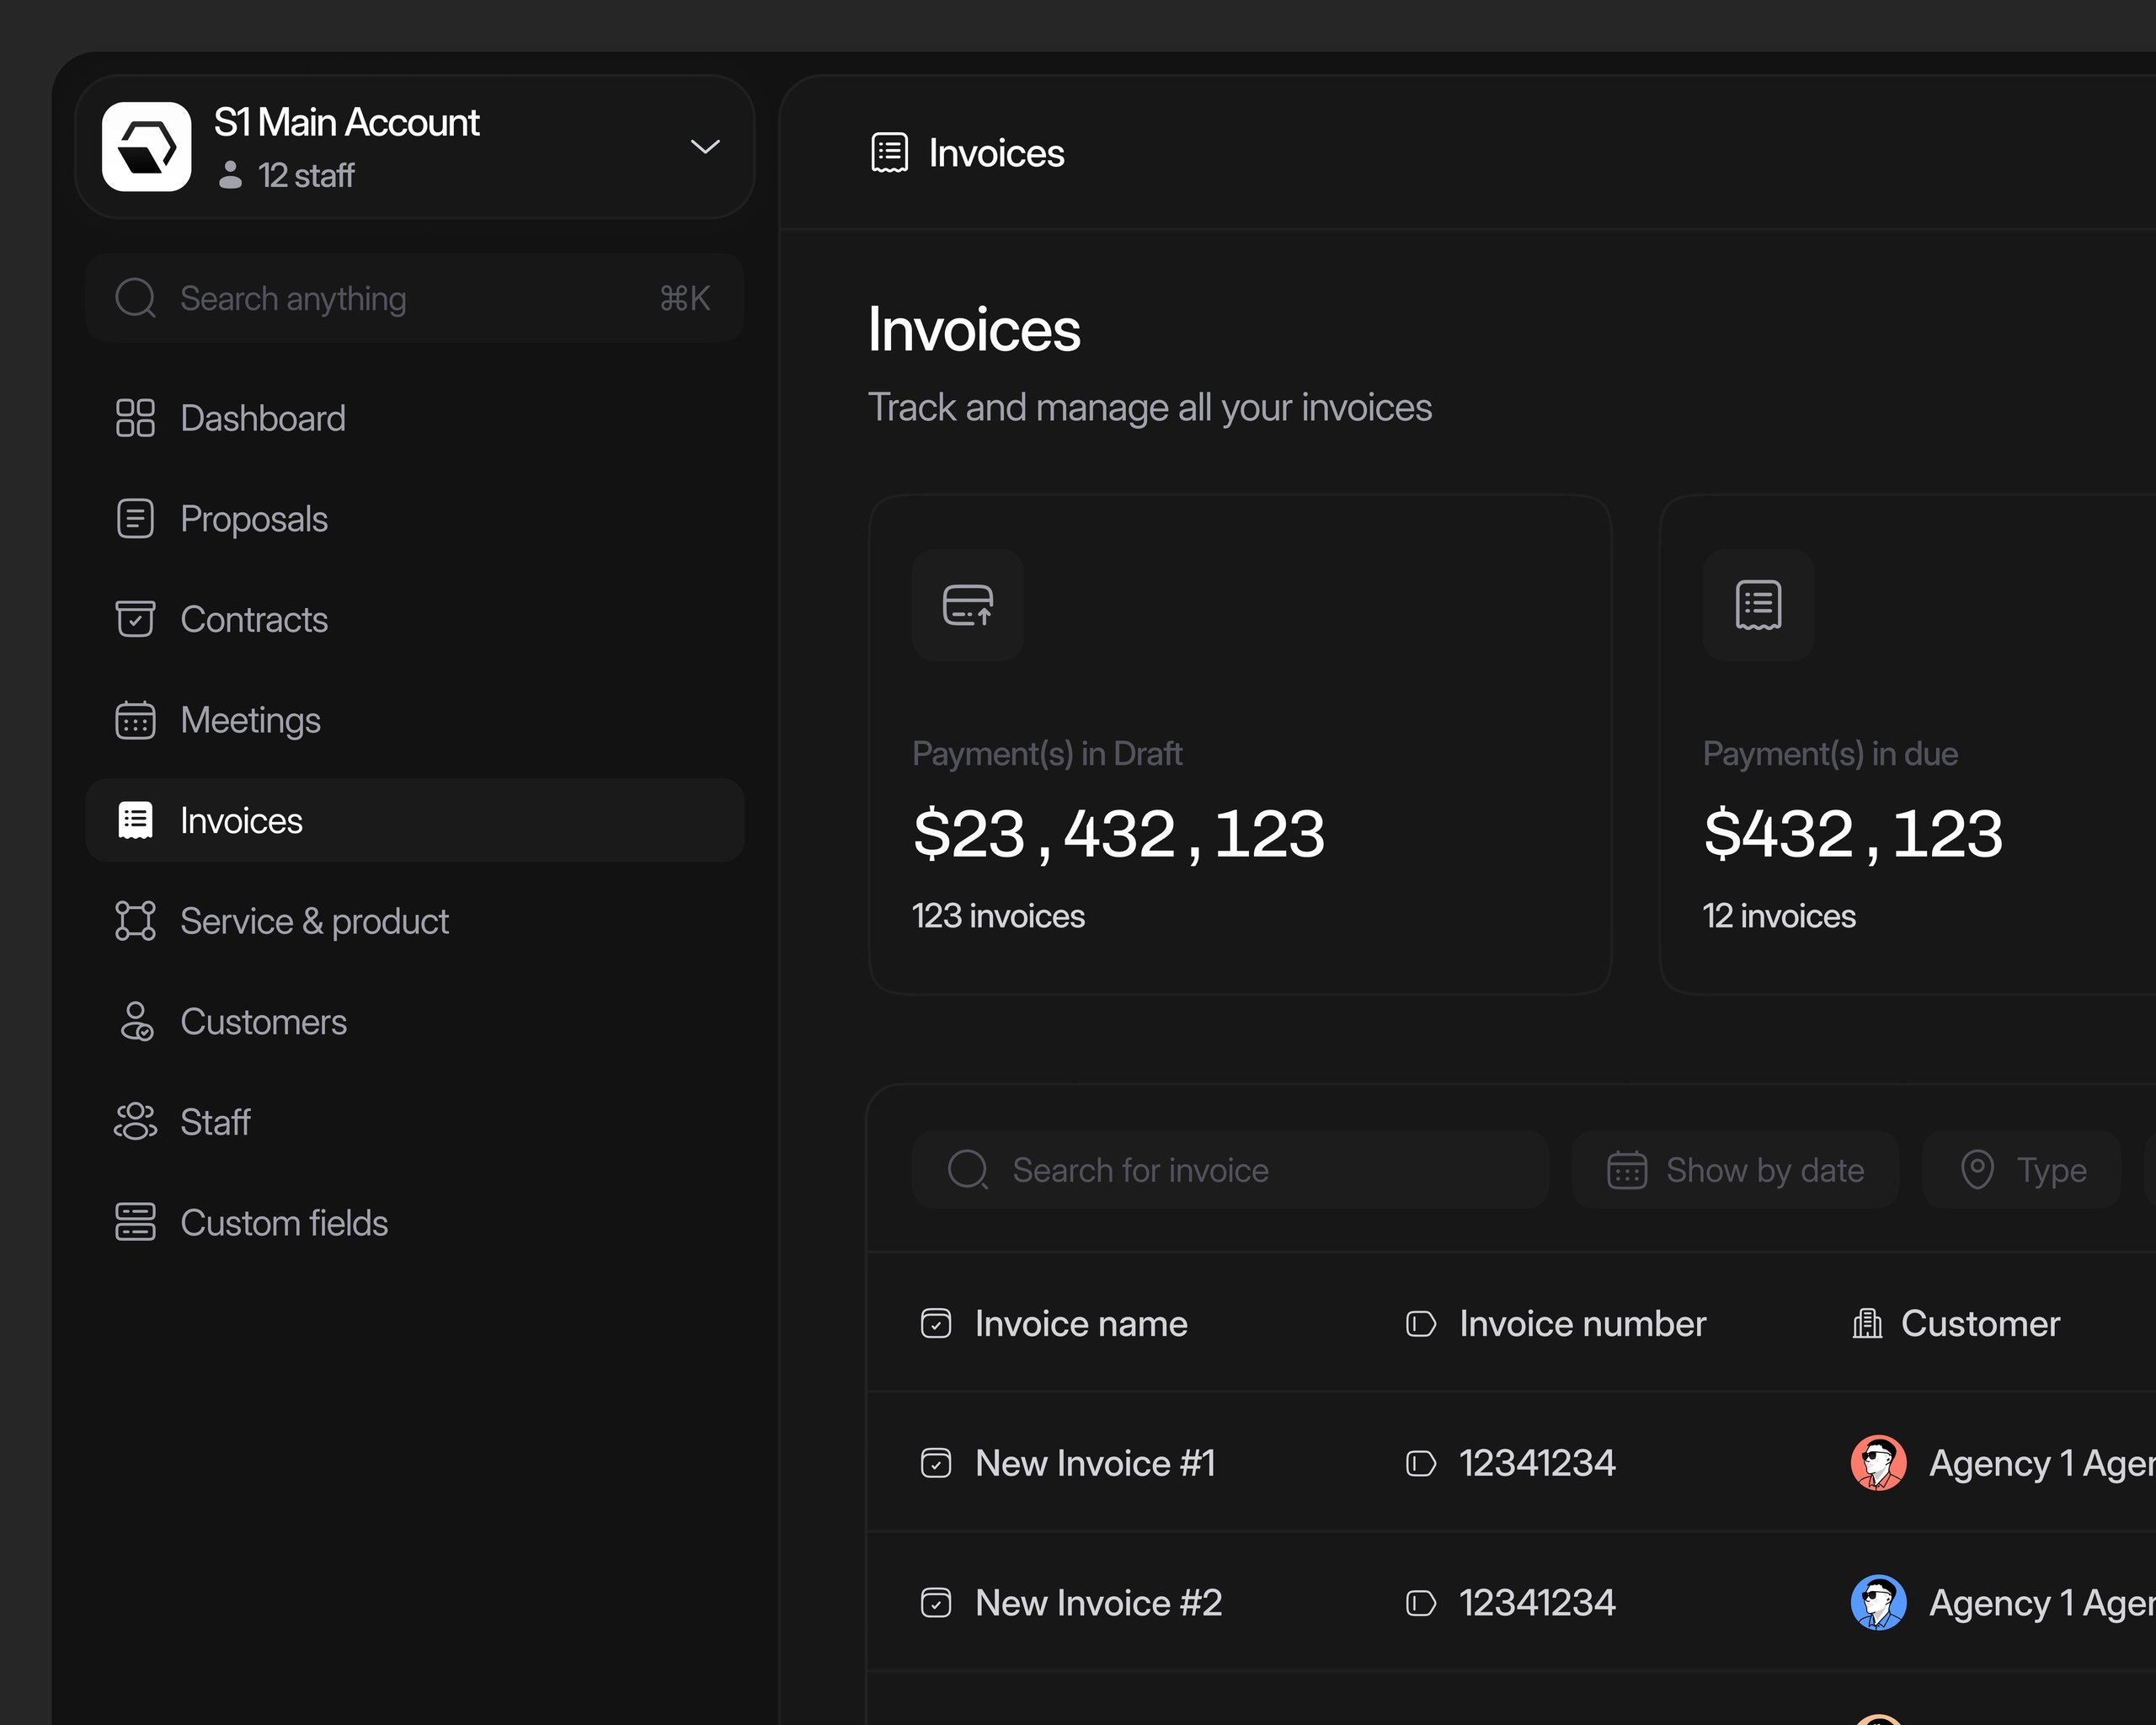This screenshot has width=2156, height=1725.
Task: Click the Payment(s) in Draft label
Action: [1047, 753]
